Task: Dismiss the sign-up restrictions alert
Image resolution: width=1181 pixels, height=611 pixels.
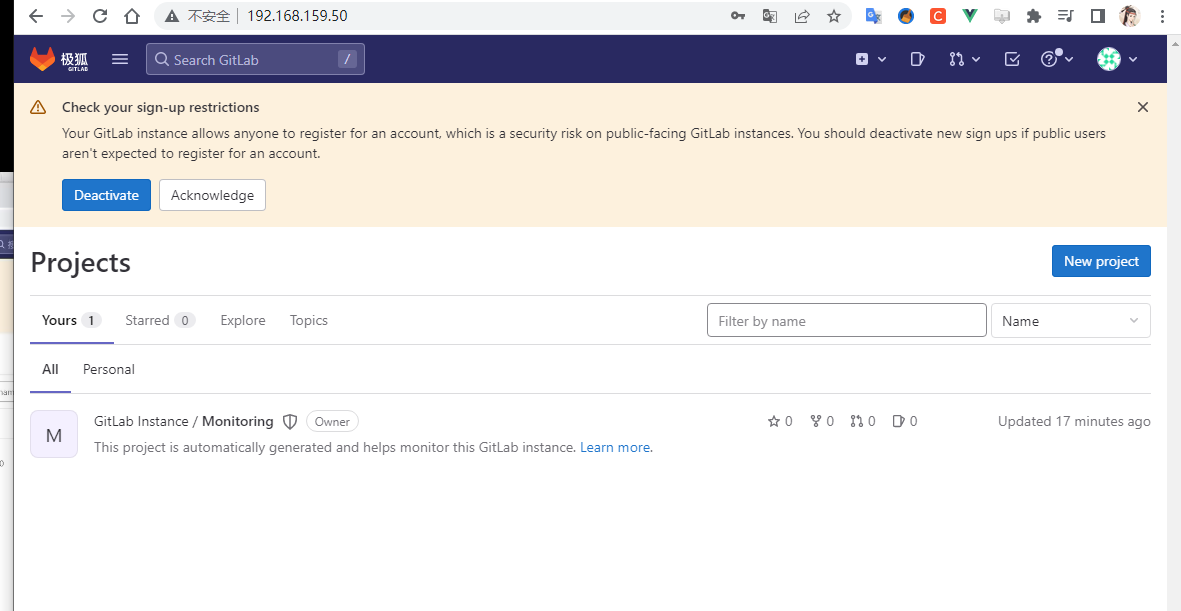Action: pyautogui.click(x=1143, y=107)
